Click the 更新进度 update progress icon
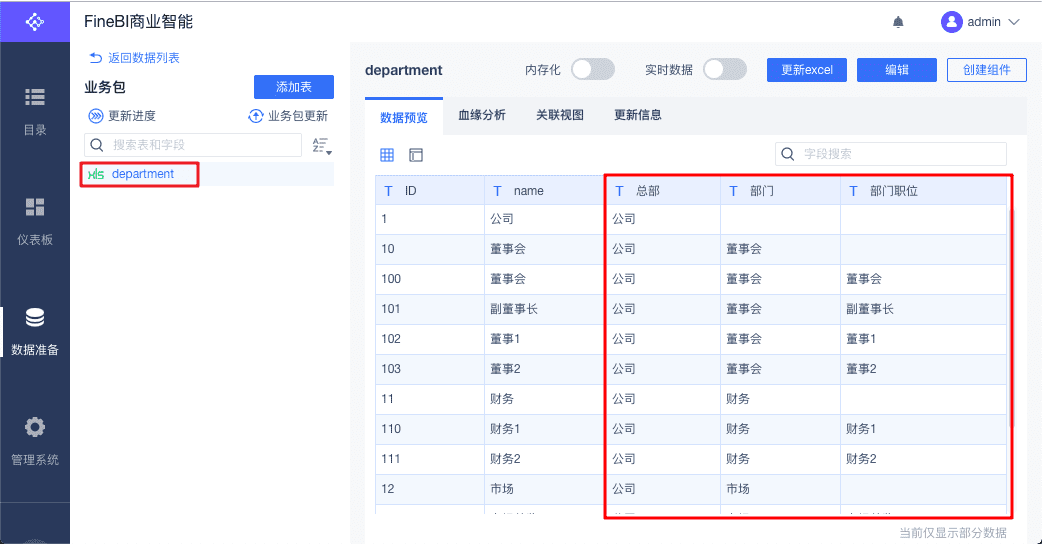Screen dimensions: 1042x544 [97, 116]
